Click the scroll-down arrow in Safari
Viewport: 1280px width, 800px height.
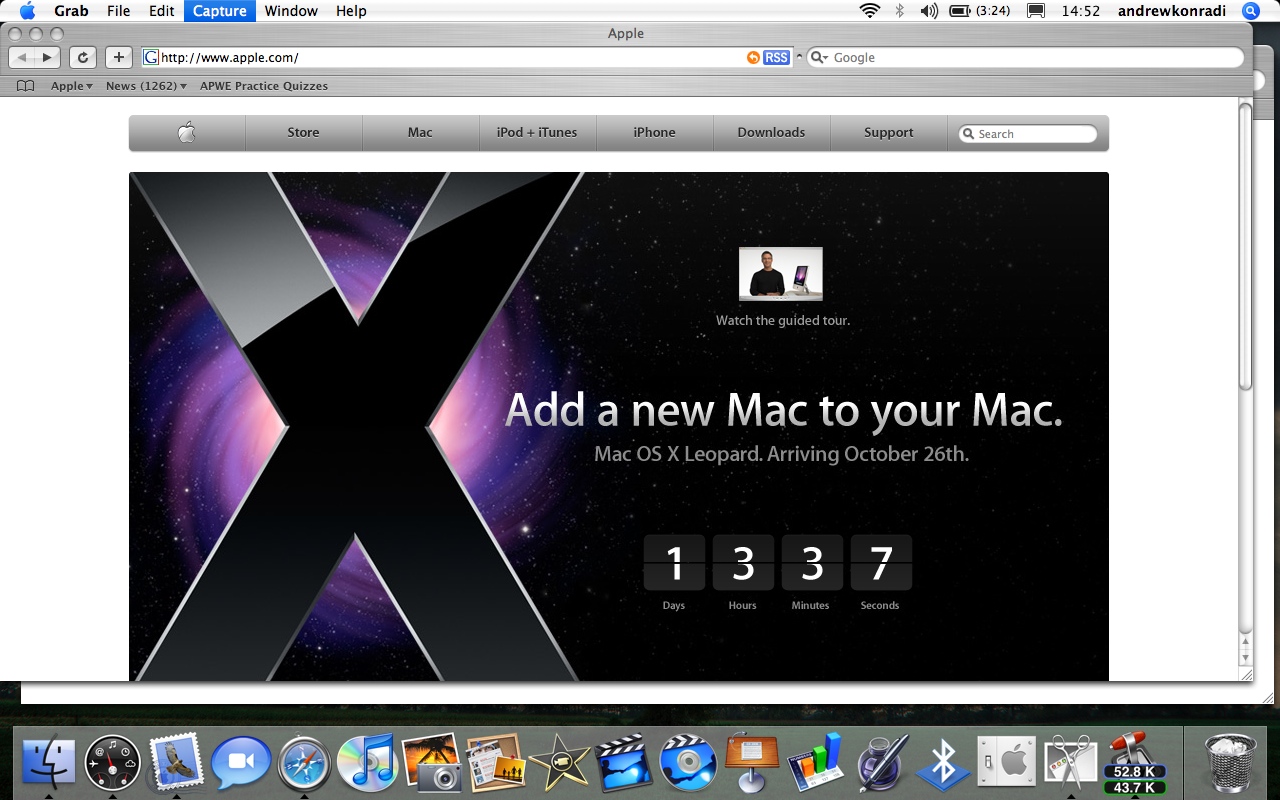point(1245,657)
